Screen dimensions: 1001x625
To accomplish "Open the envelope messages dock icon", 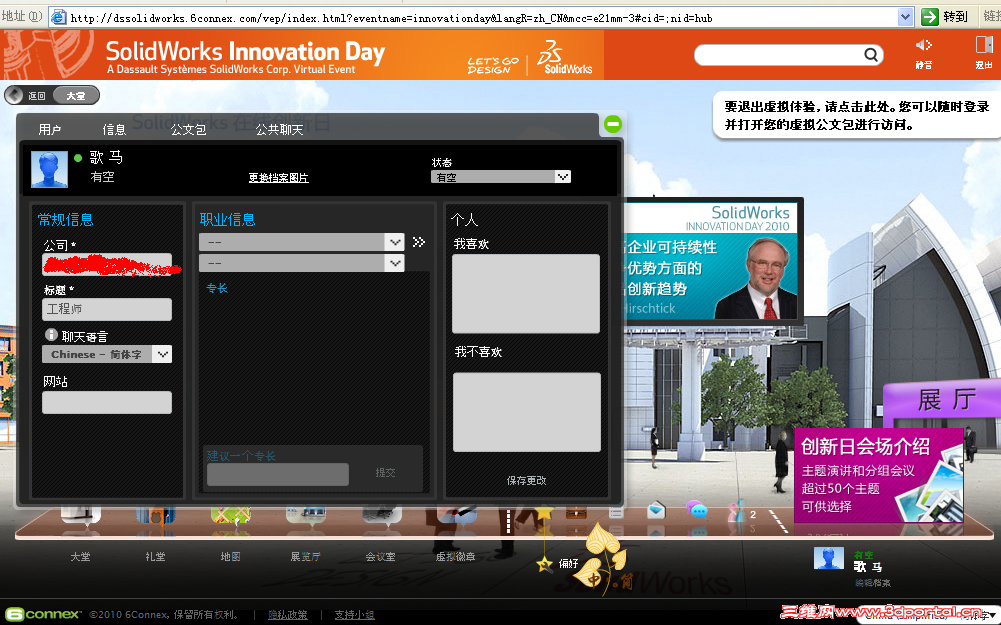I will pos(656,511).
